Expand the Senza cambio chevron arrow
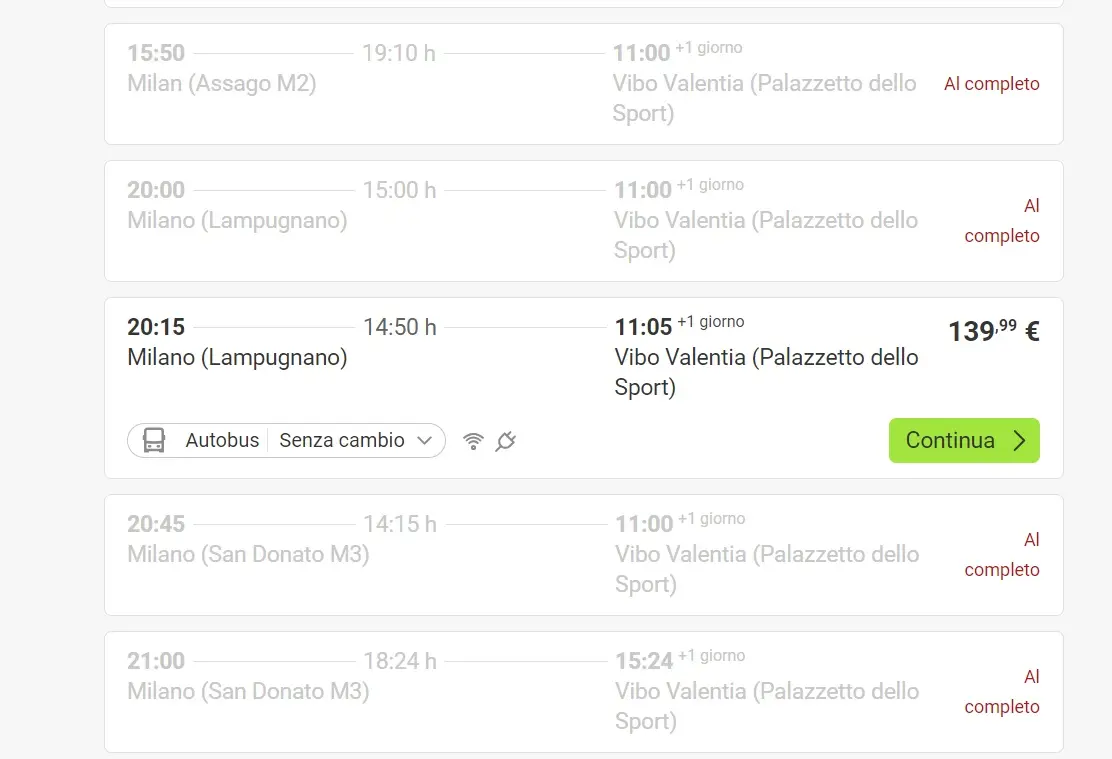1112x759 pixels. [424, 440]
